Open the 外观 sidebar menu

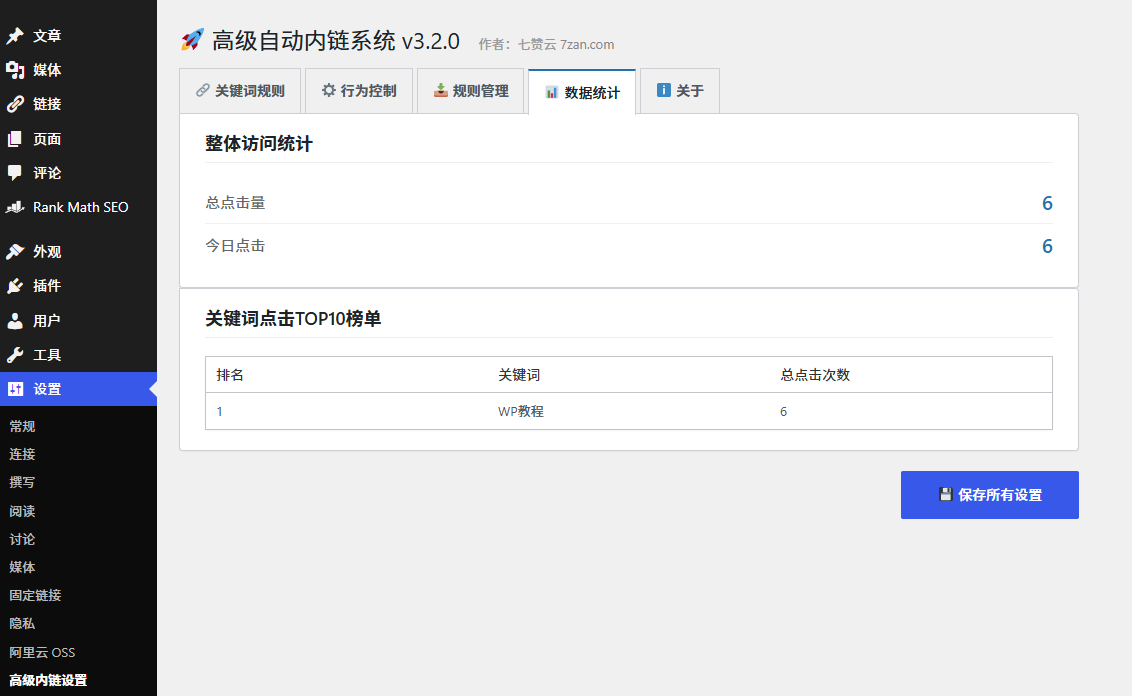pos(78,251)
